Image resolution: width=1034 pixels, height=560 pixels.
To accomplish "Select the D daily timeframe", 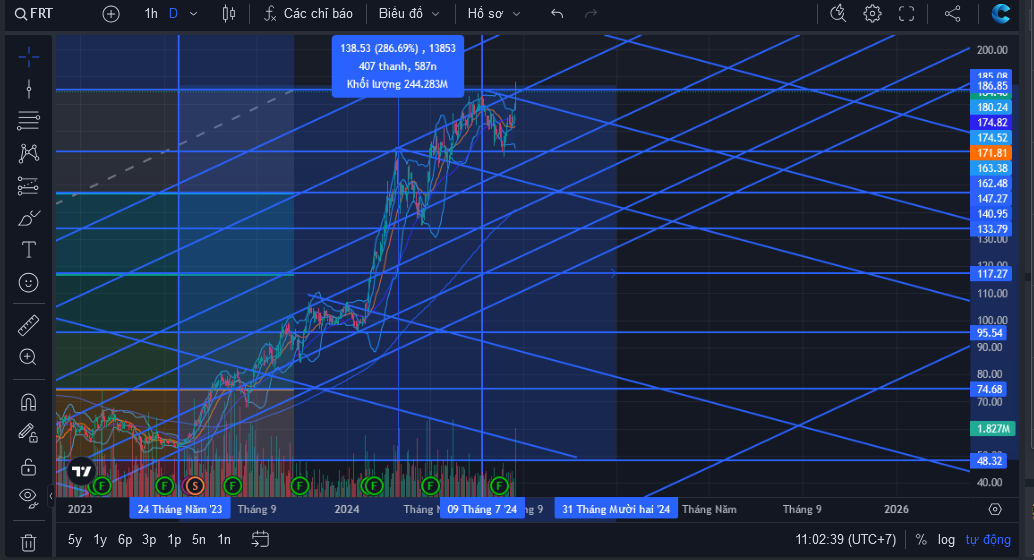I will click(173, 13).
